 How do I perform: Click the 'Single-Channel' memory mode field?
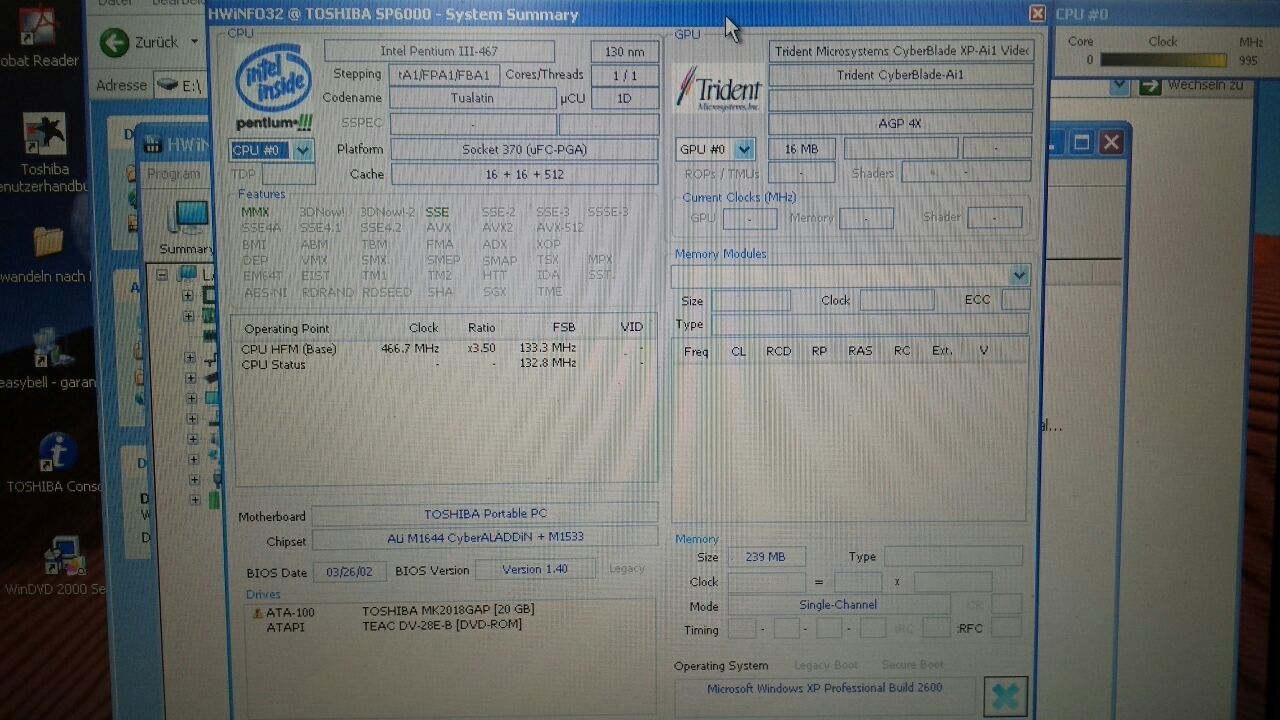(838, 605)
